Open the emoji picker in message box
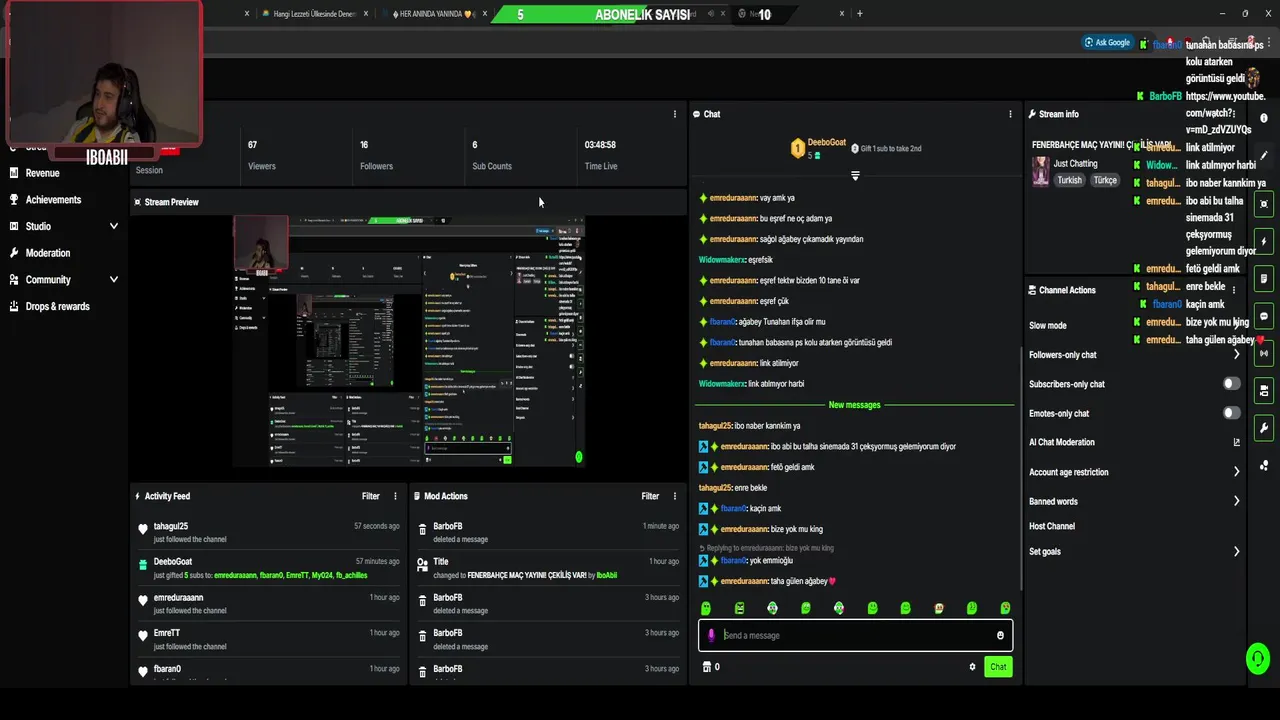This screenshot has height=720, width=1280. pyautogui.click(x=1000, y=635)
